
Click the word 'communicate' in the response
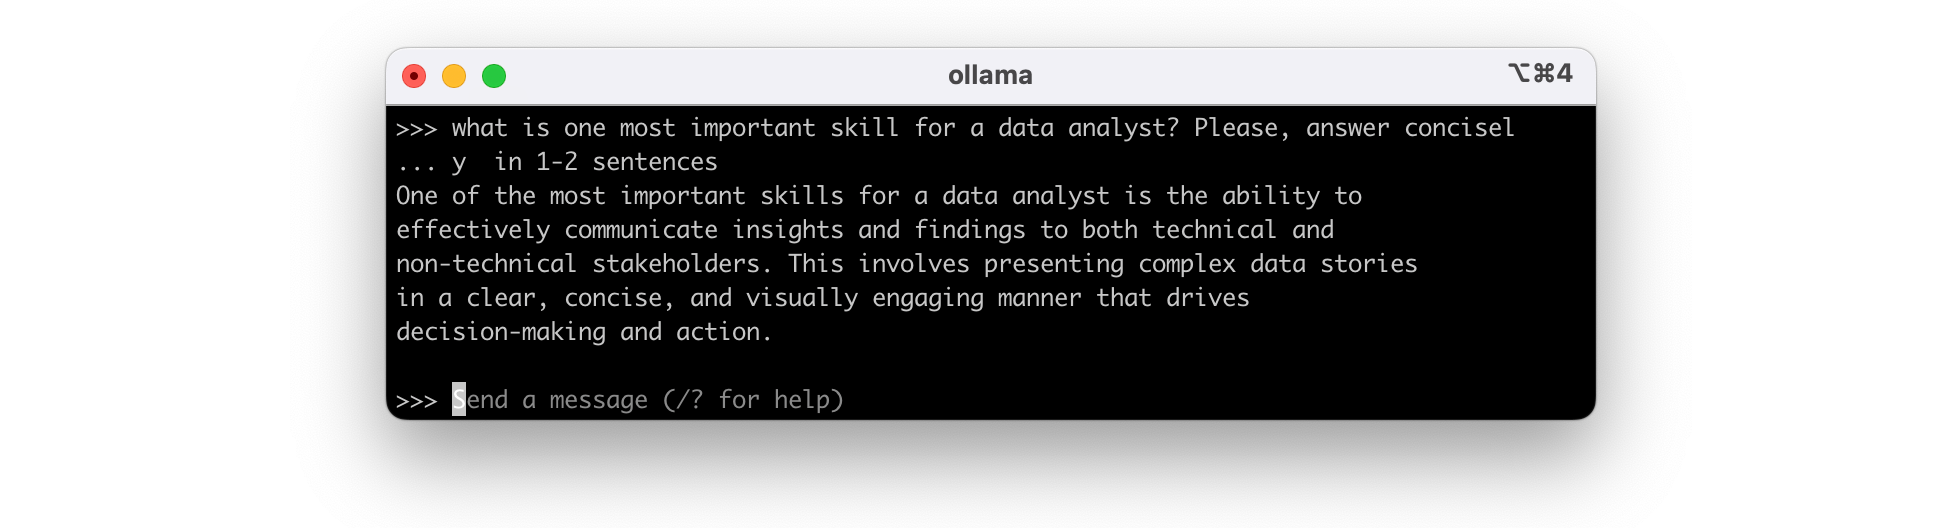(641, 230)
